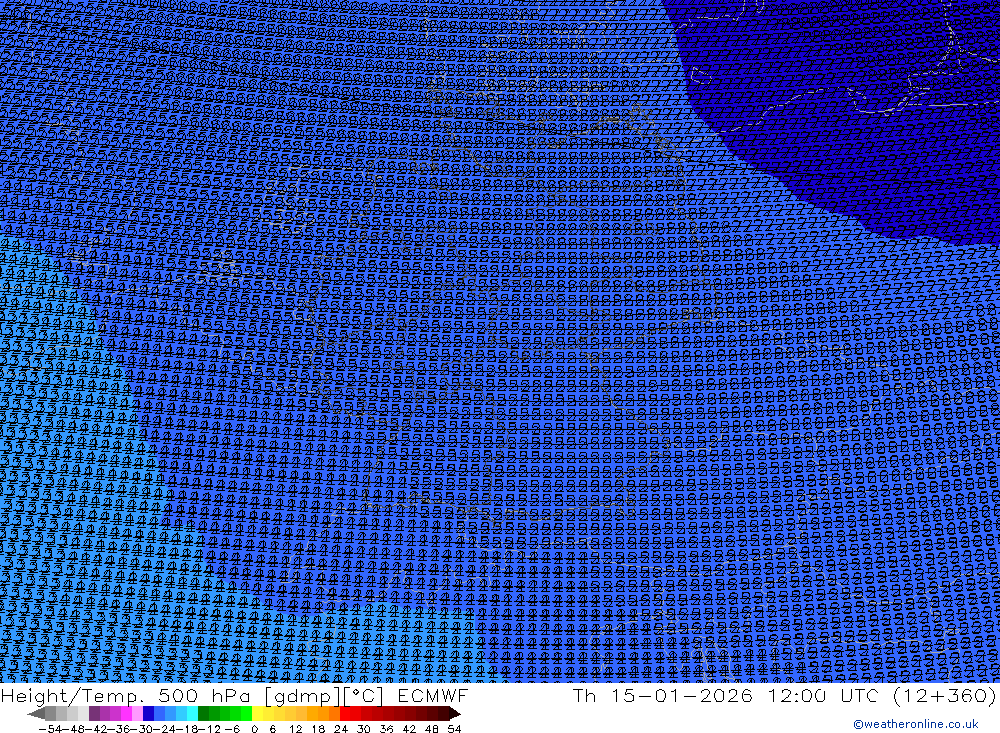Click the dark maroon right arrow end of legend
Image resolution: width=1000 pixels, height=733 pixels.
(x=454, y=713)
